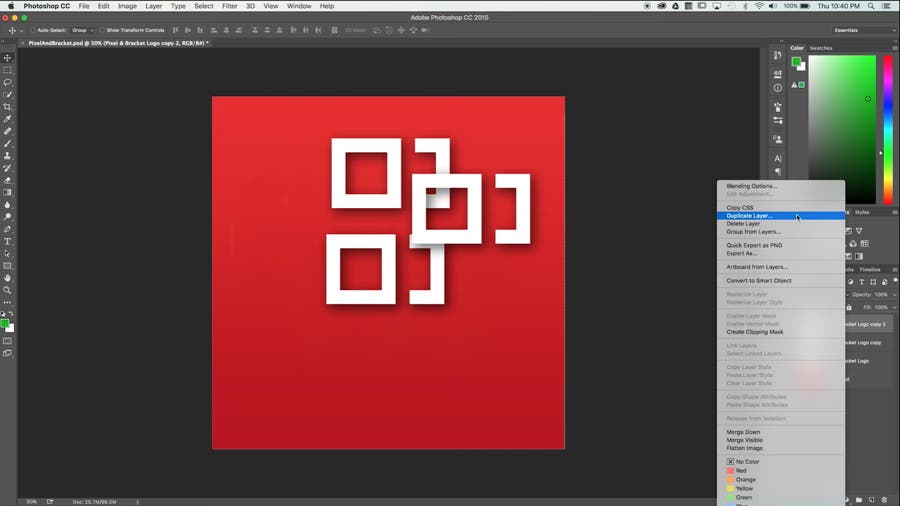The width and height of the screenshot is (900, 506).
Task: Select the Eraser tool
Action: pos(7,180)
